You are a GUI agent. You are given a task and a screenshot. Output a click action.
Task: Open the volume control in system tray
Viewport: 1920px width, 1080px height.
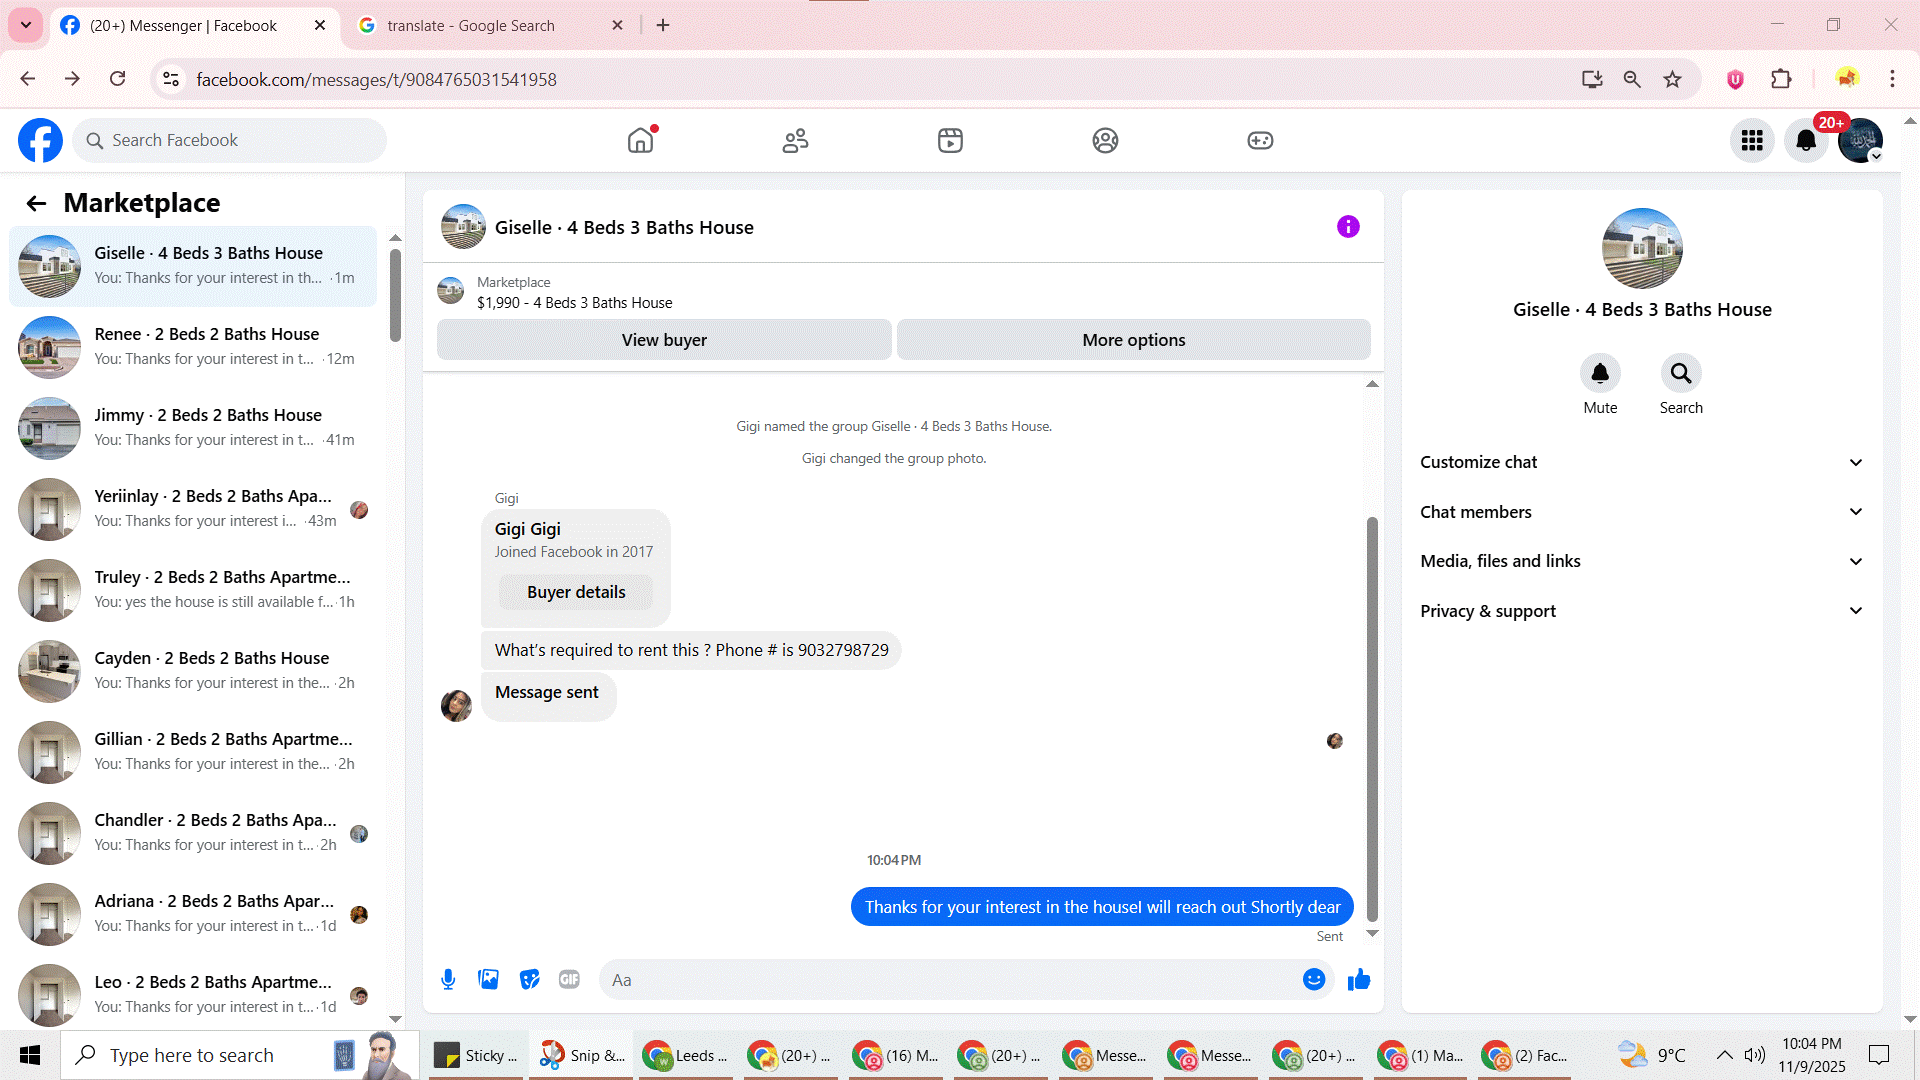pos(1755,1055)
